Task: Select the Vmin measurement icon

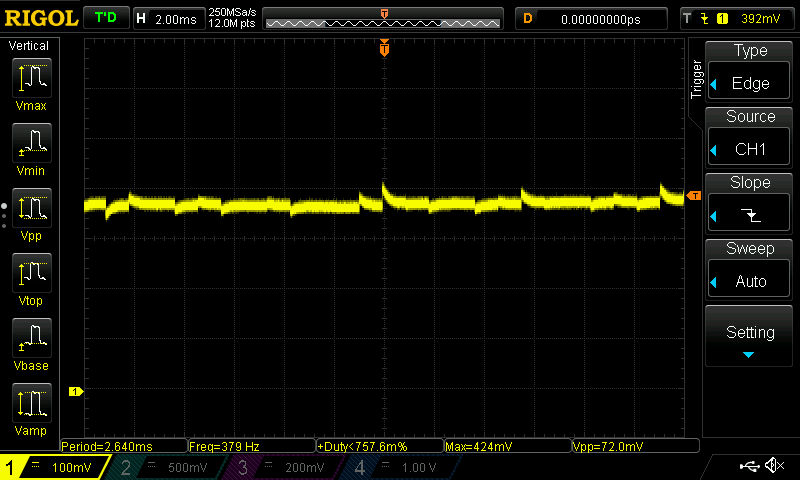Action: (x=31, y=143)
